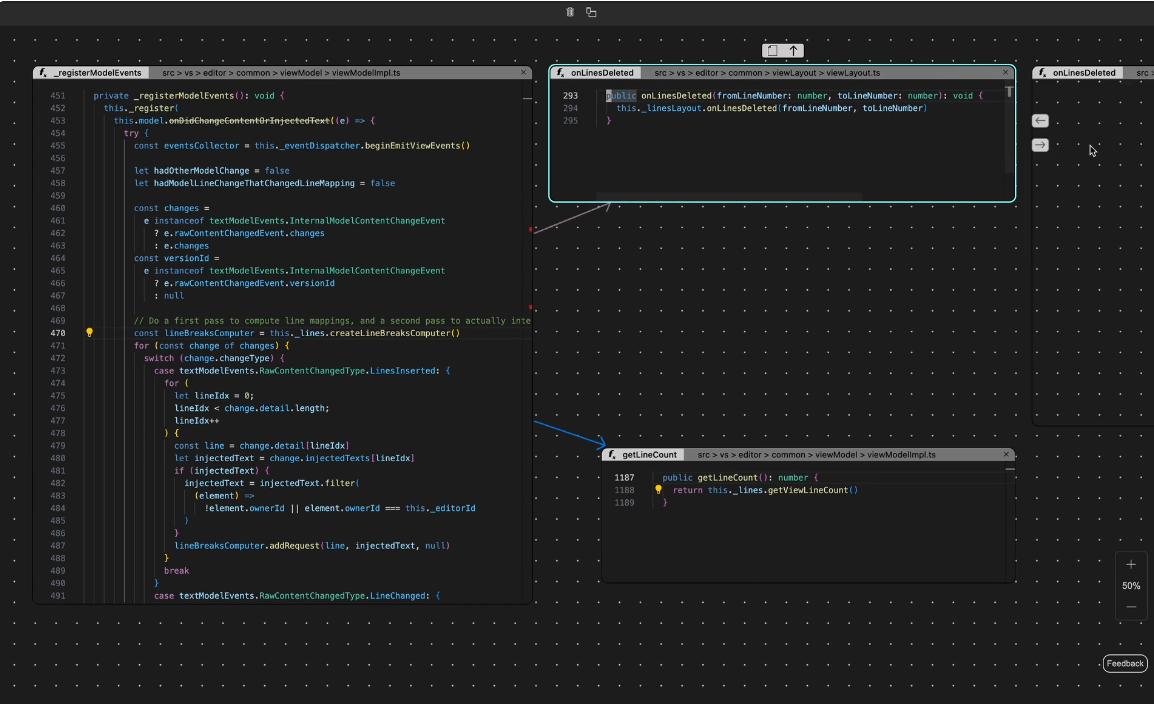The image size is (1154, 704).
Task: Click the fx icon on the cut-off rightmost onLinesDeleted card
Action: (x=1043, y=73)
